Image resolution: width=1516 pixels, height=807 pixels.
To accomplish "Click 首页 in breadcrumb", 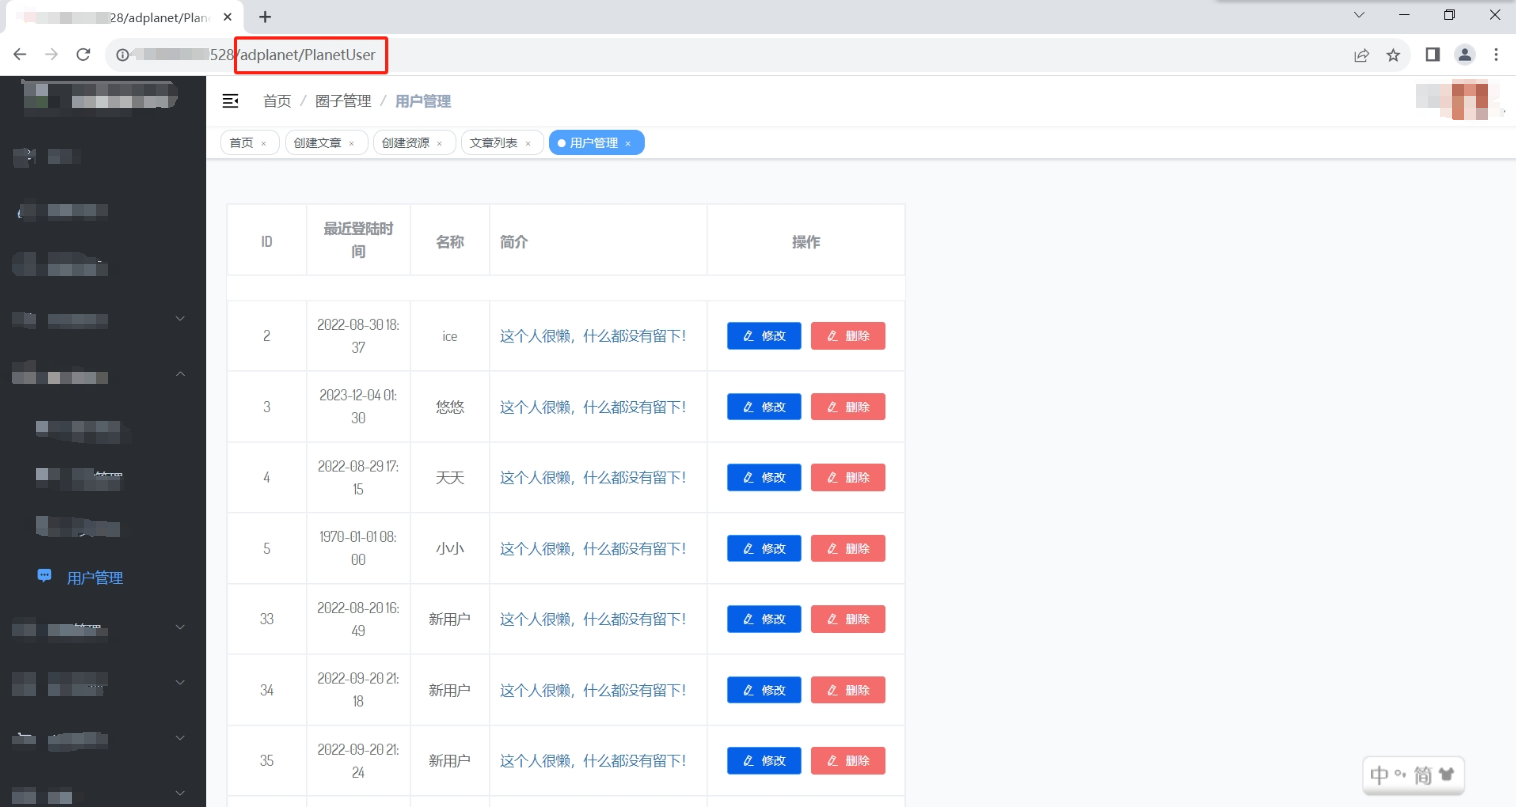I will [277, 101].
